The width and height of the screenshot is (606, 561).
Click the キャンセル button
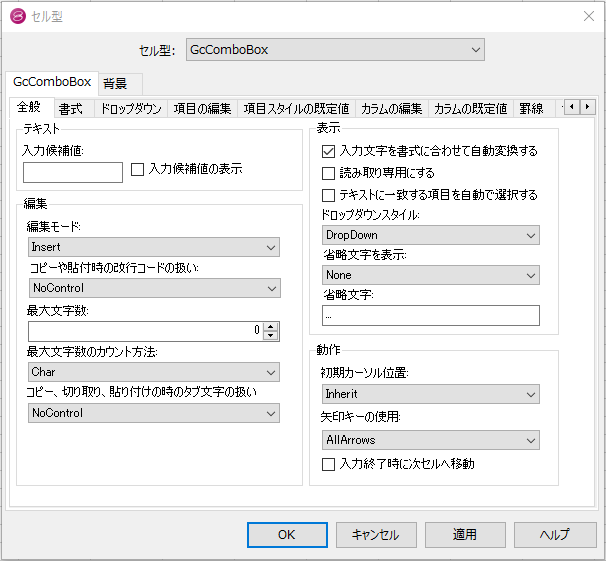(376, 535)
